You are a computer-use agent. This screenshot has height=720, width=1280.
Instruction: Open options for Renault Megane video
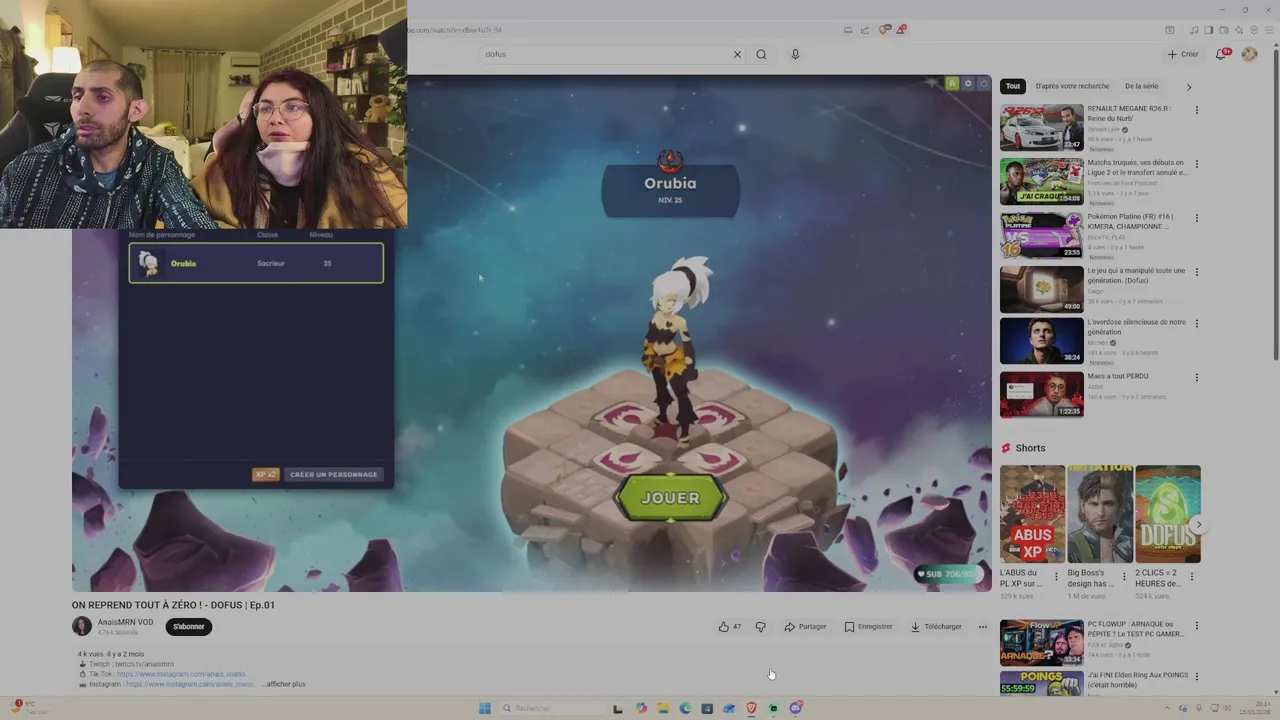point(1196,110)
